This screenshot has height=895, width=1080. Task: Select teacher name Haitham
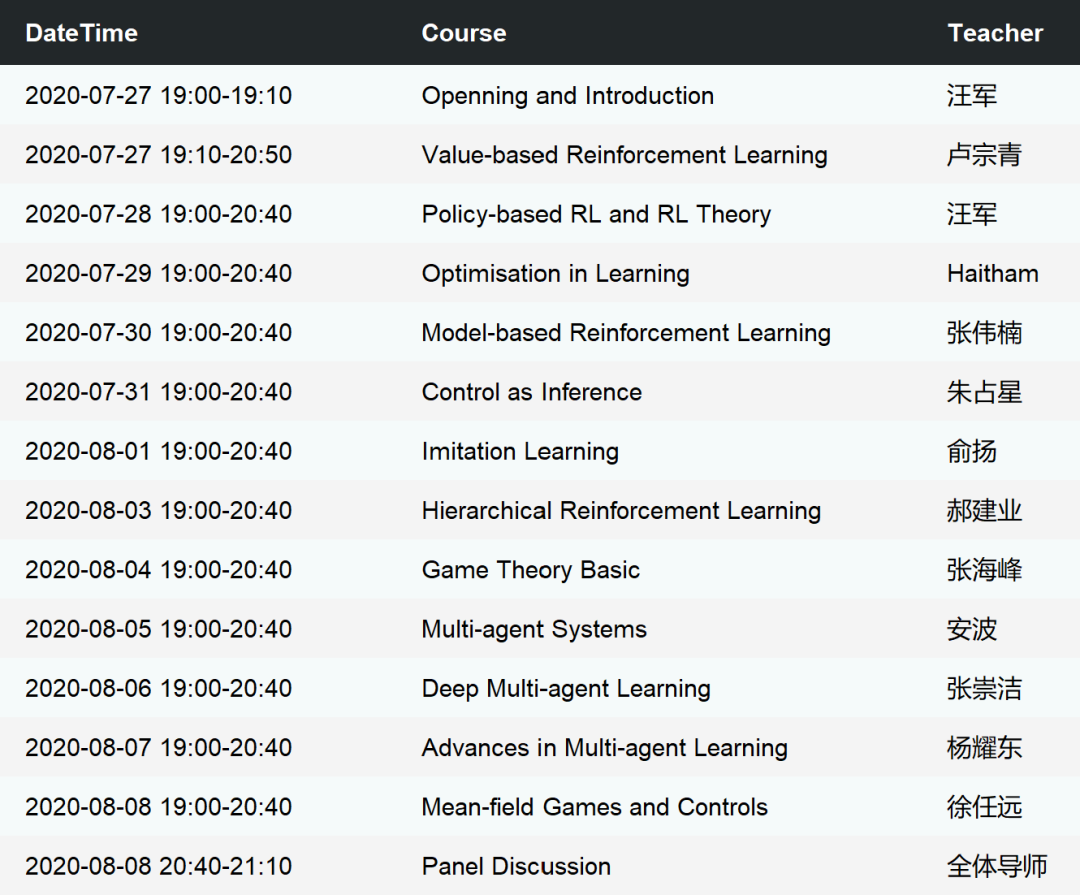(992, 274)
